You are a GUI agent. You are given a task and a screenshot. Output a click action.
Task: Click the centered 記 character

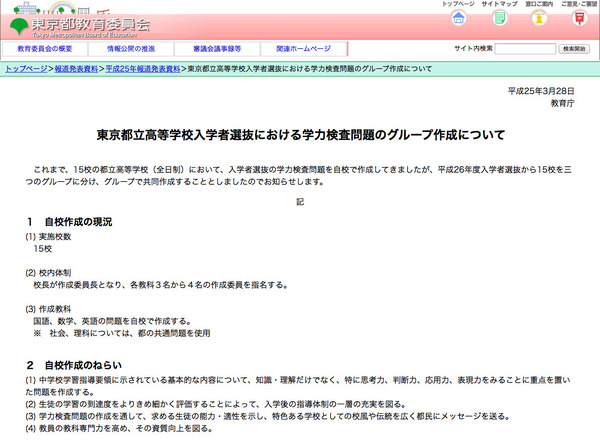(x=300, y=202)
